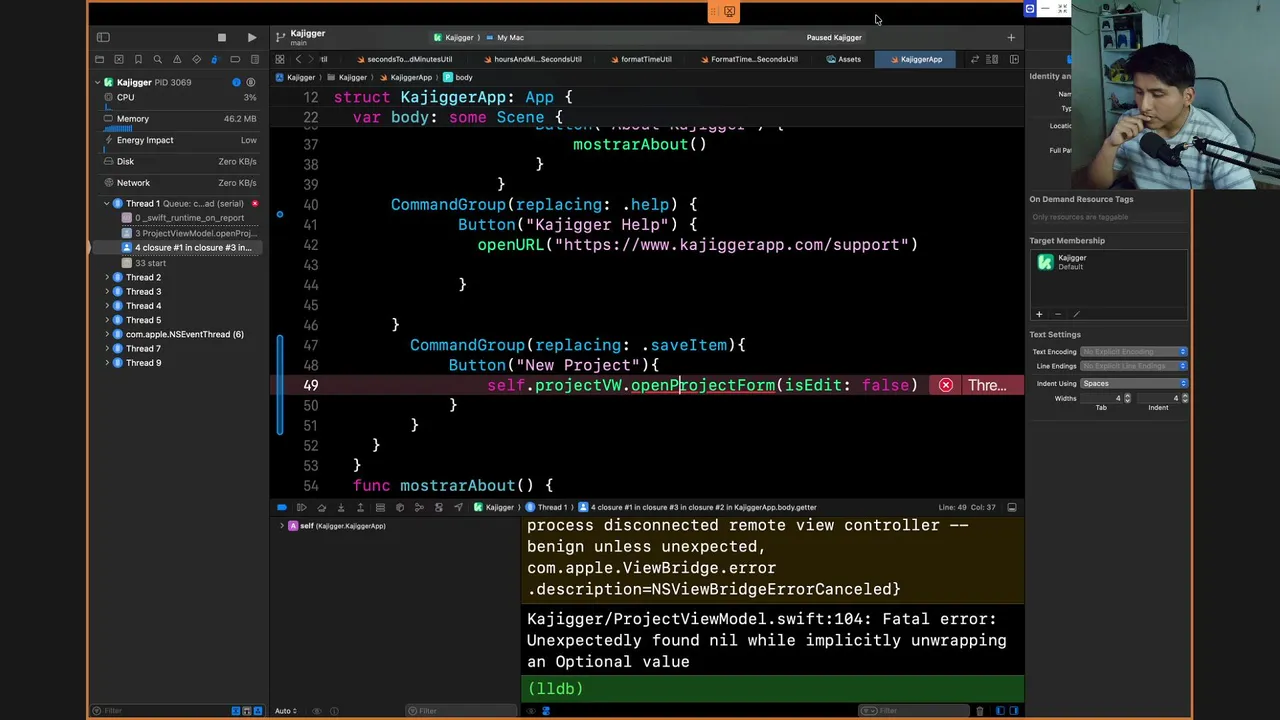This screenshot has width=1280, height=720.
Task: Click the fatal error indicator on line 49
Action: pos(945,385)
